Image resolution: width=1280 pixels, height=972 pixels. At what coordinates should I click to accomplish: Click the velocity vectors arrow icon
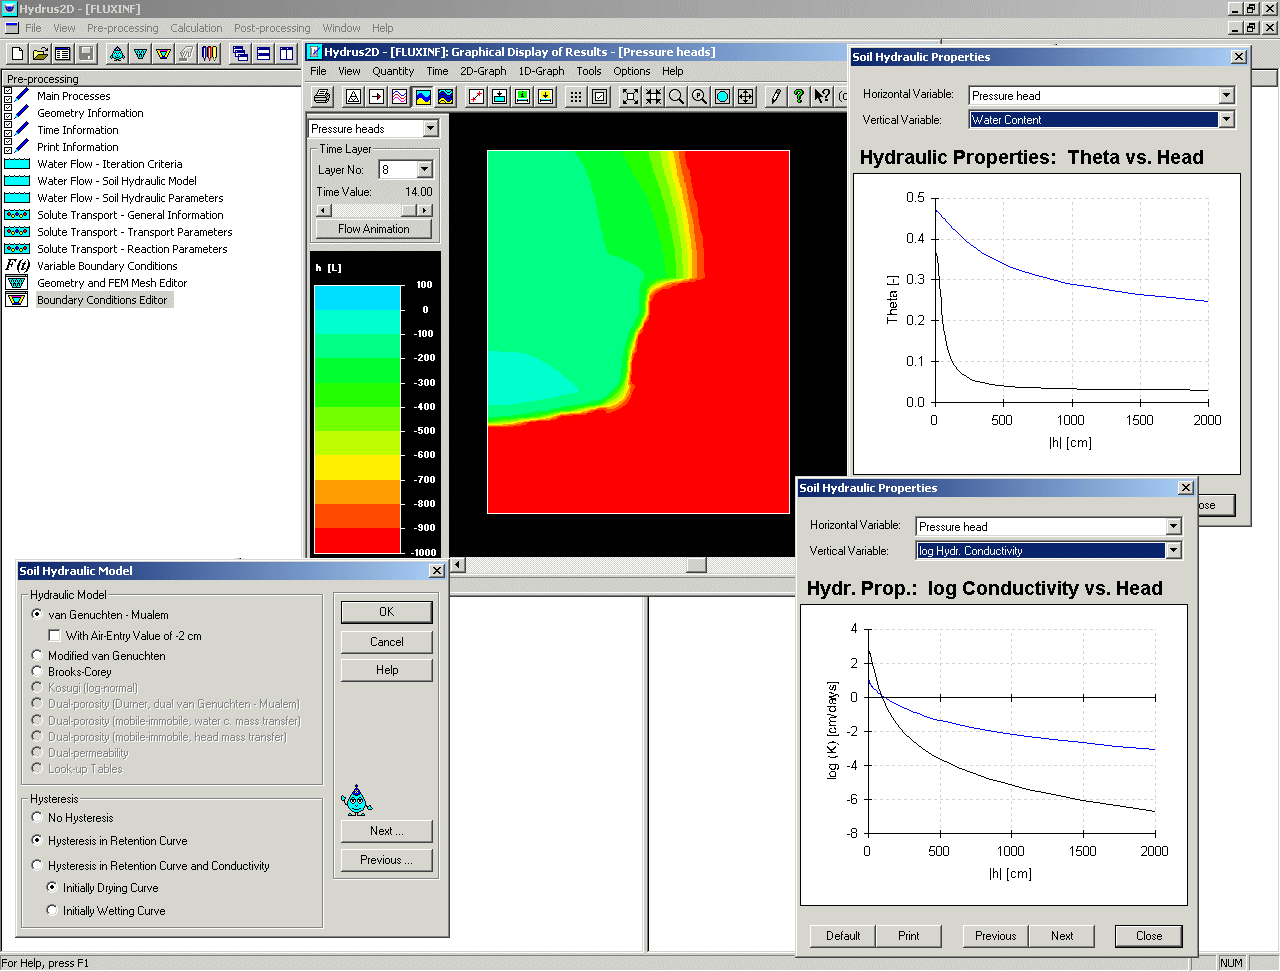[x=377, y=96]
